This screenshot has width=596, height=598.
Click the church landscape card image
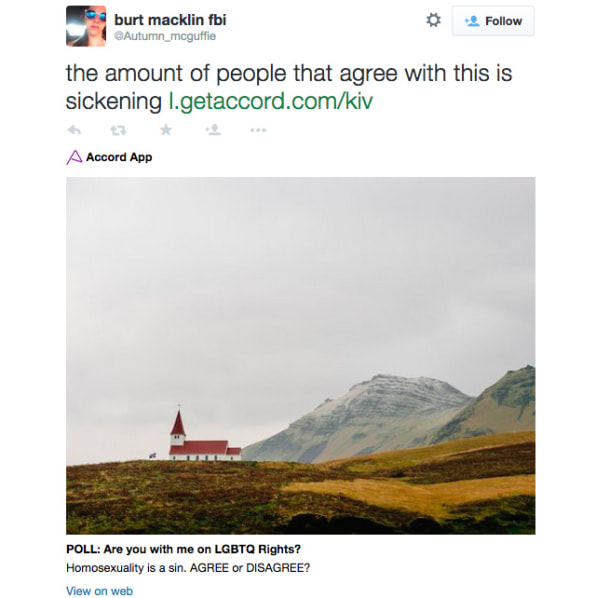(x=300, y=355)
